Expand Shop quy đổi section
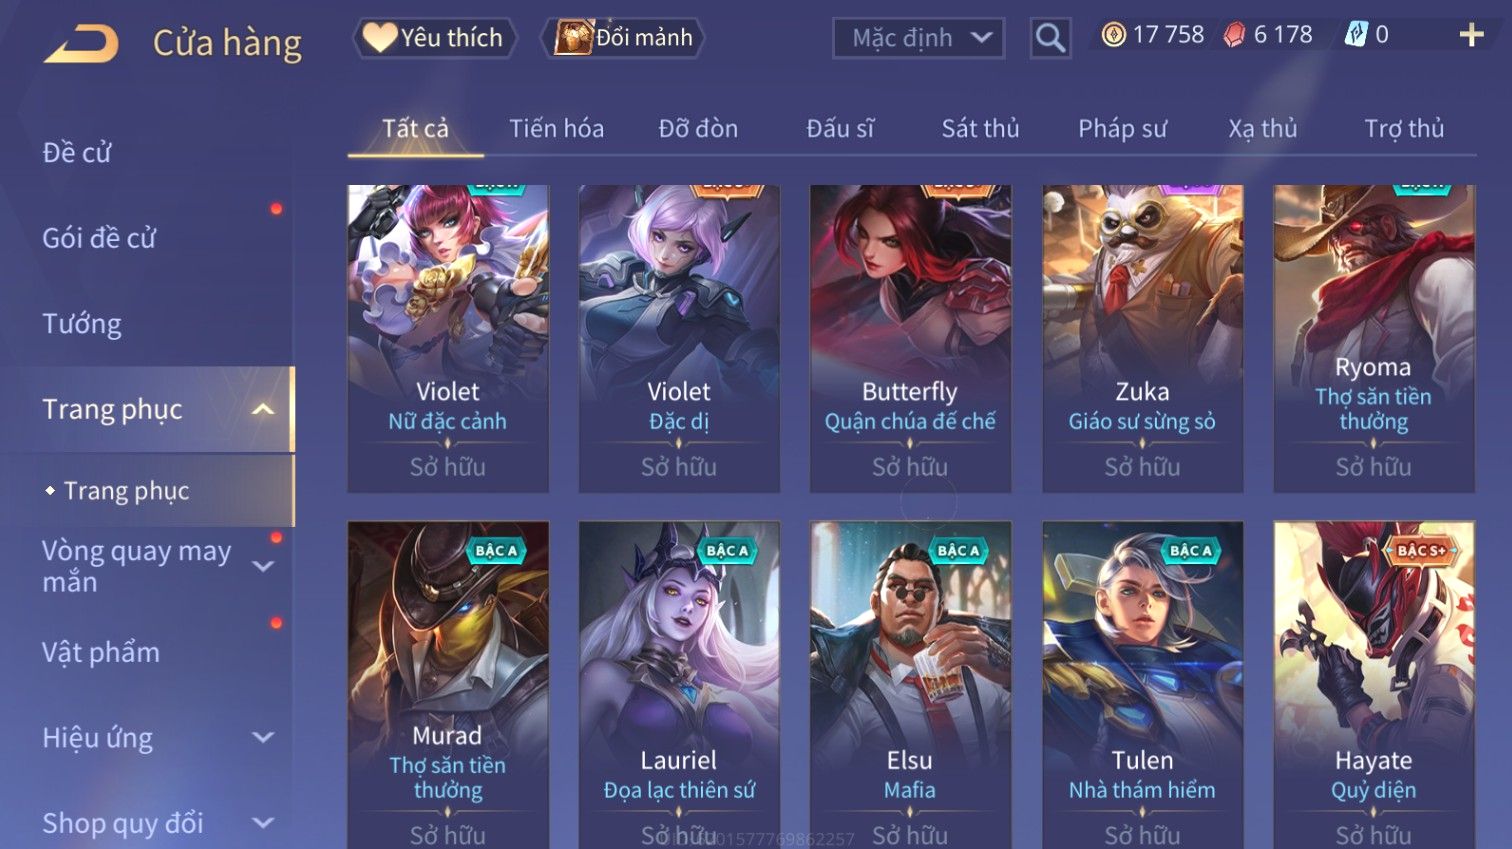 click(263, 823)
